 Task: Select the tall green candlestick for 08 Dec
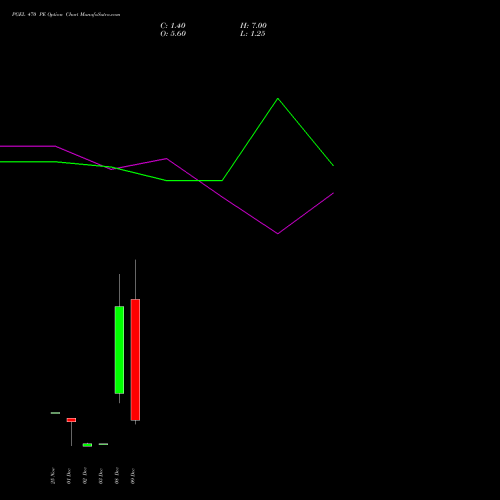pos(119,350)
